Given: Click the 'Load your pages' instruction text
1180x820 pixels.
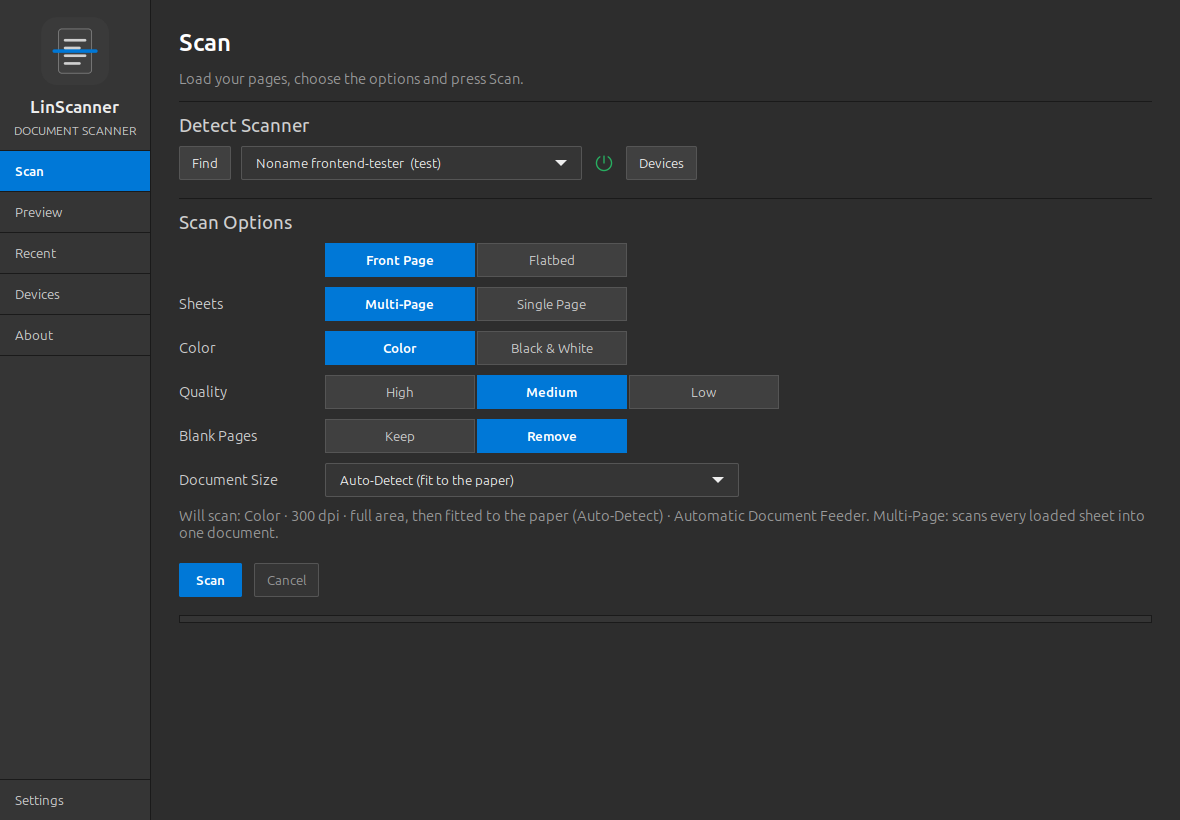Looking at the screenshot, I should pos(351,79).
